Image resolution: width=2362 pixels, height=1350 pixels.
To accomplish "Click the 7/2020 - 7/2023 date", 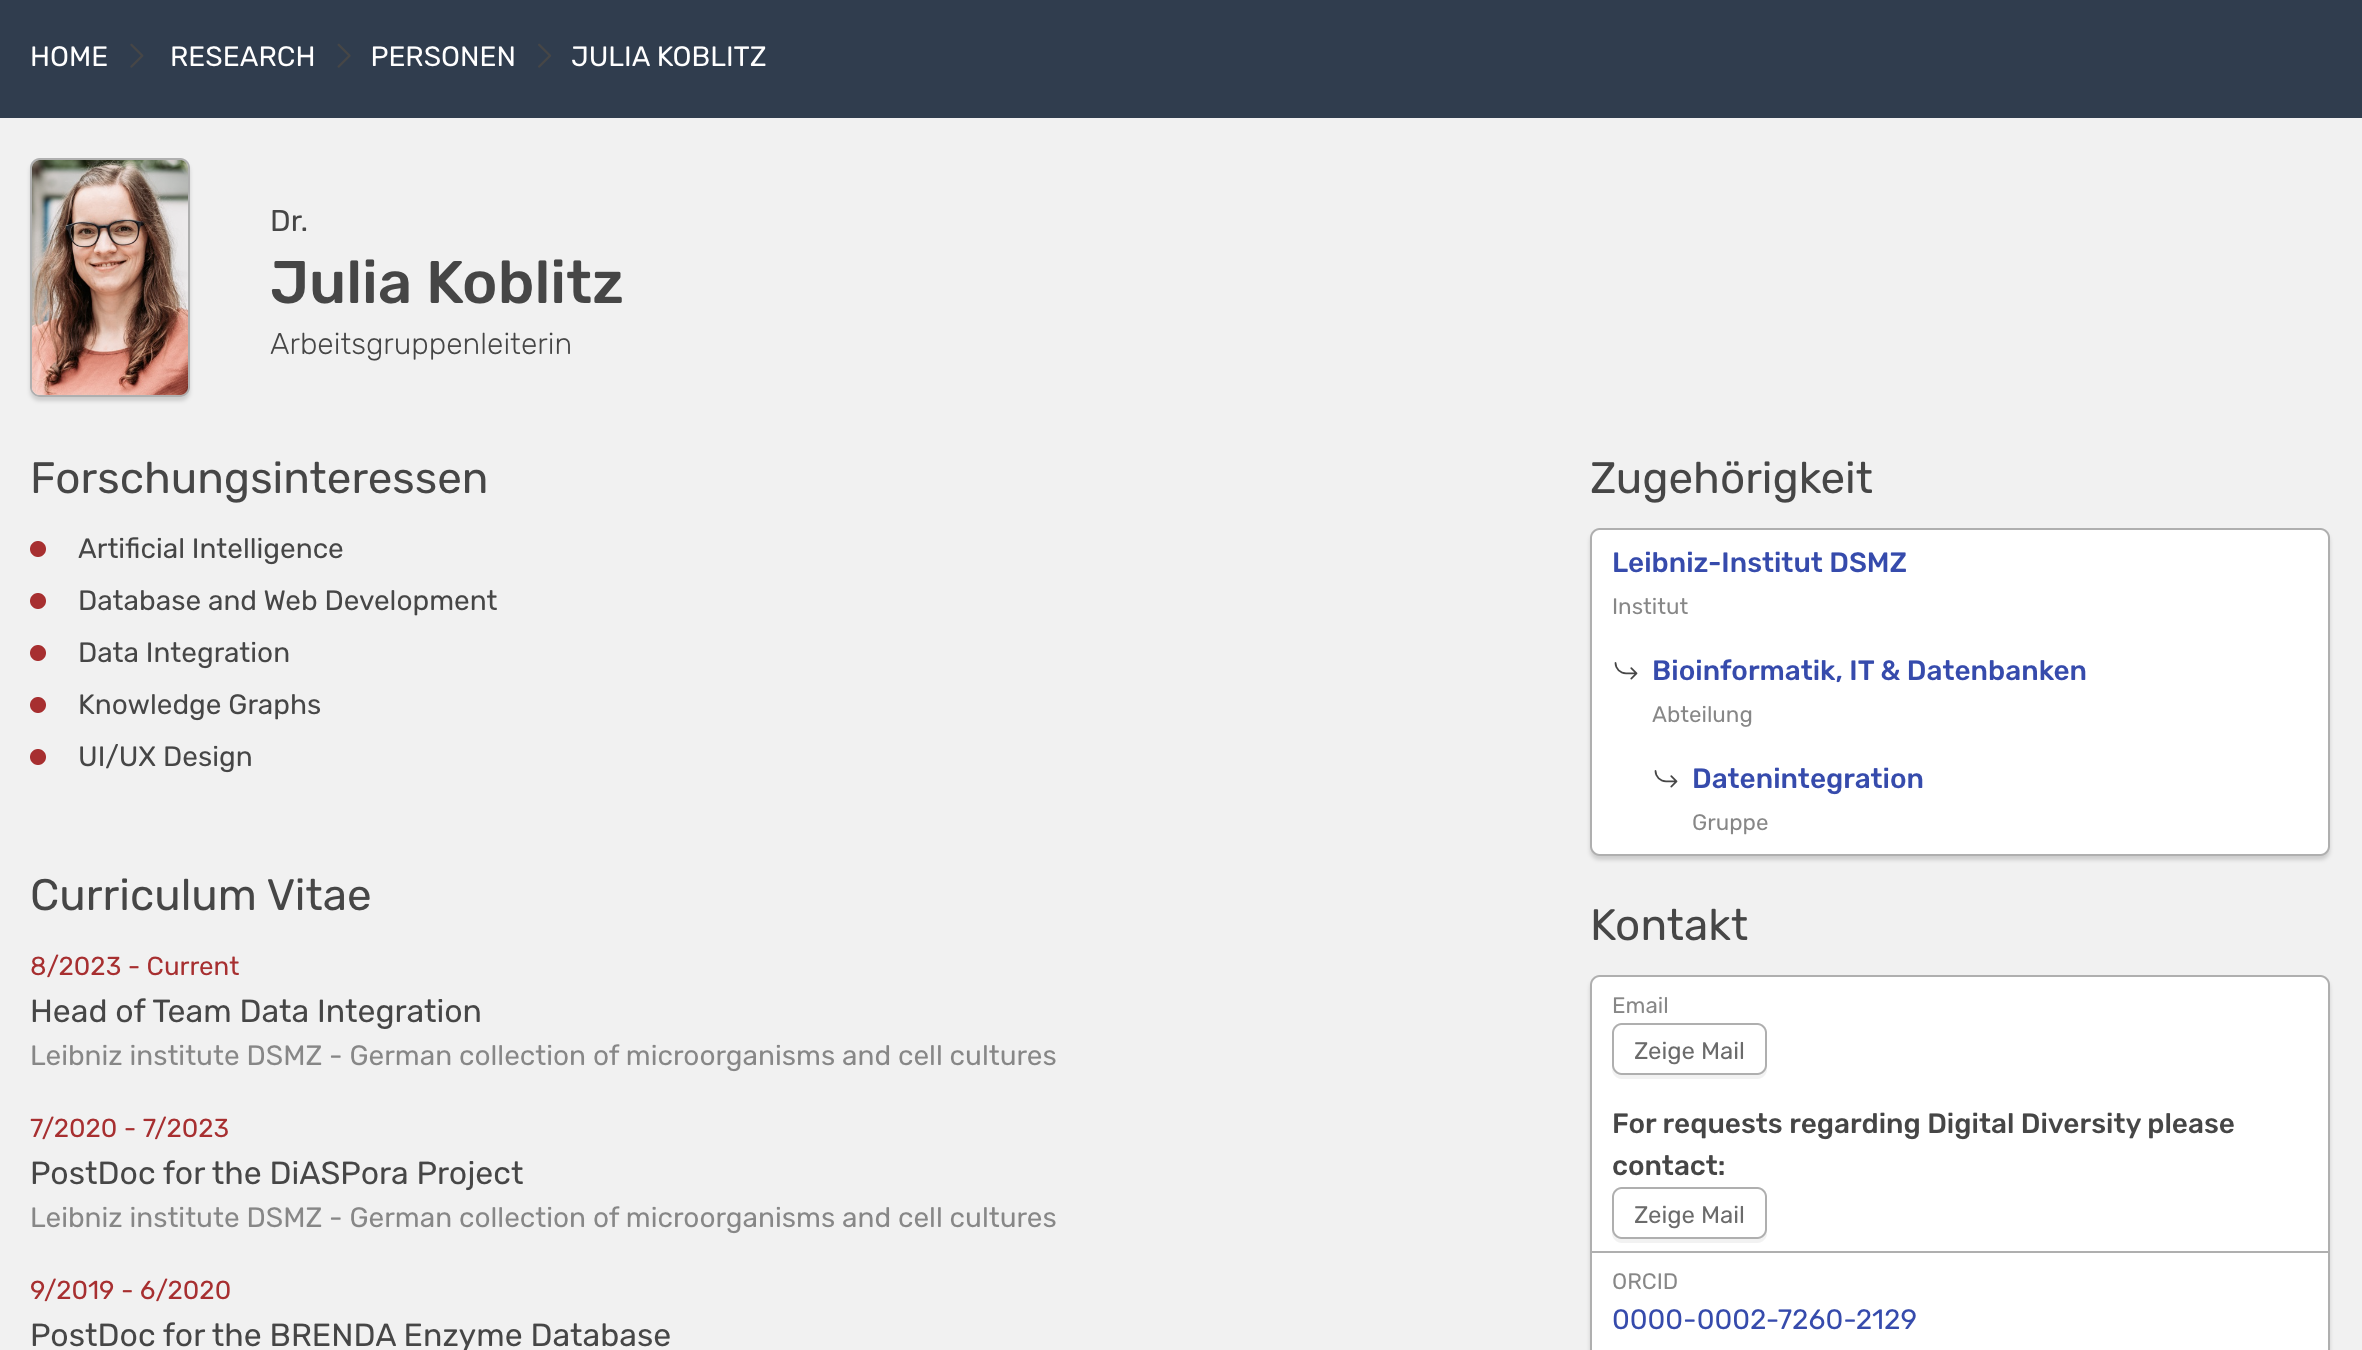I will click(129, 1128).
